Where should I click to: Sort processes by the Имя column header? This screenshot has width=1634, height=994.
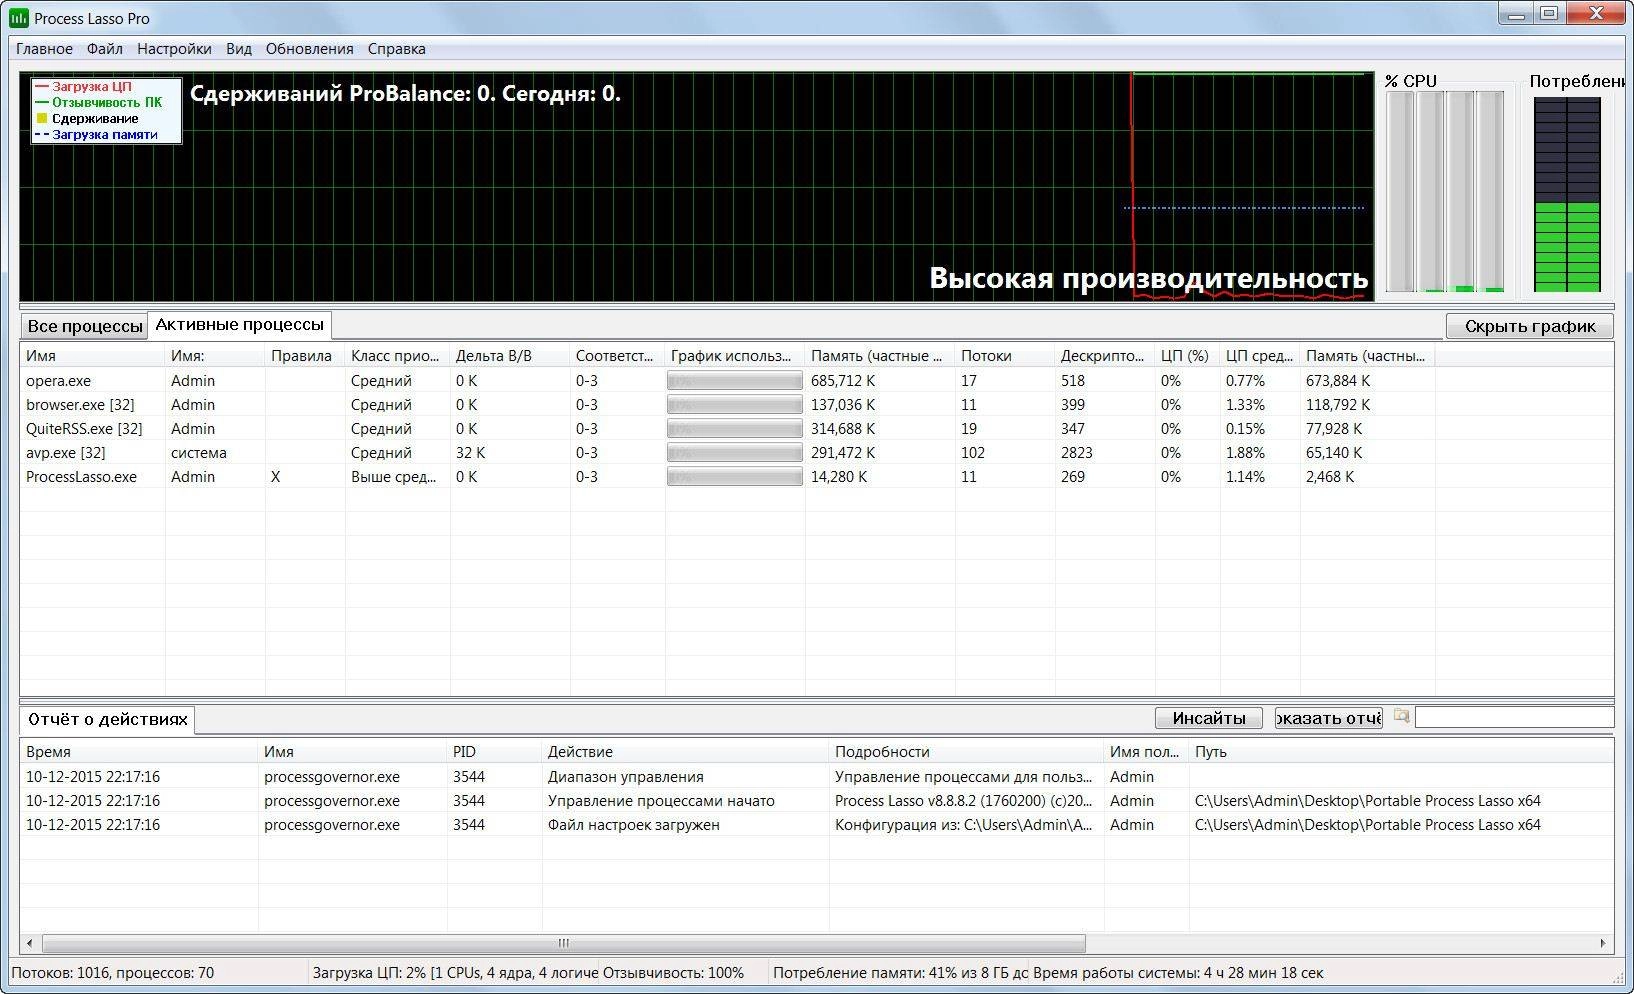pos(92,355)
